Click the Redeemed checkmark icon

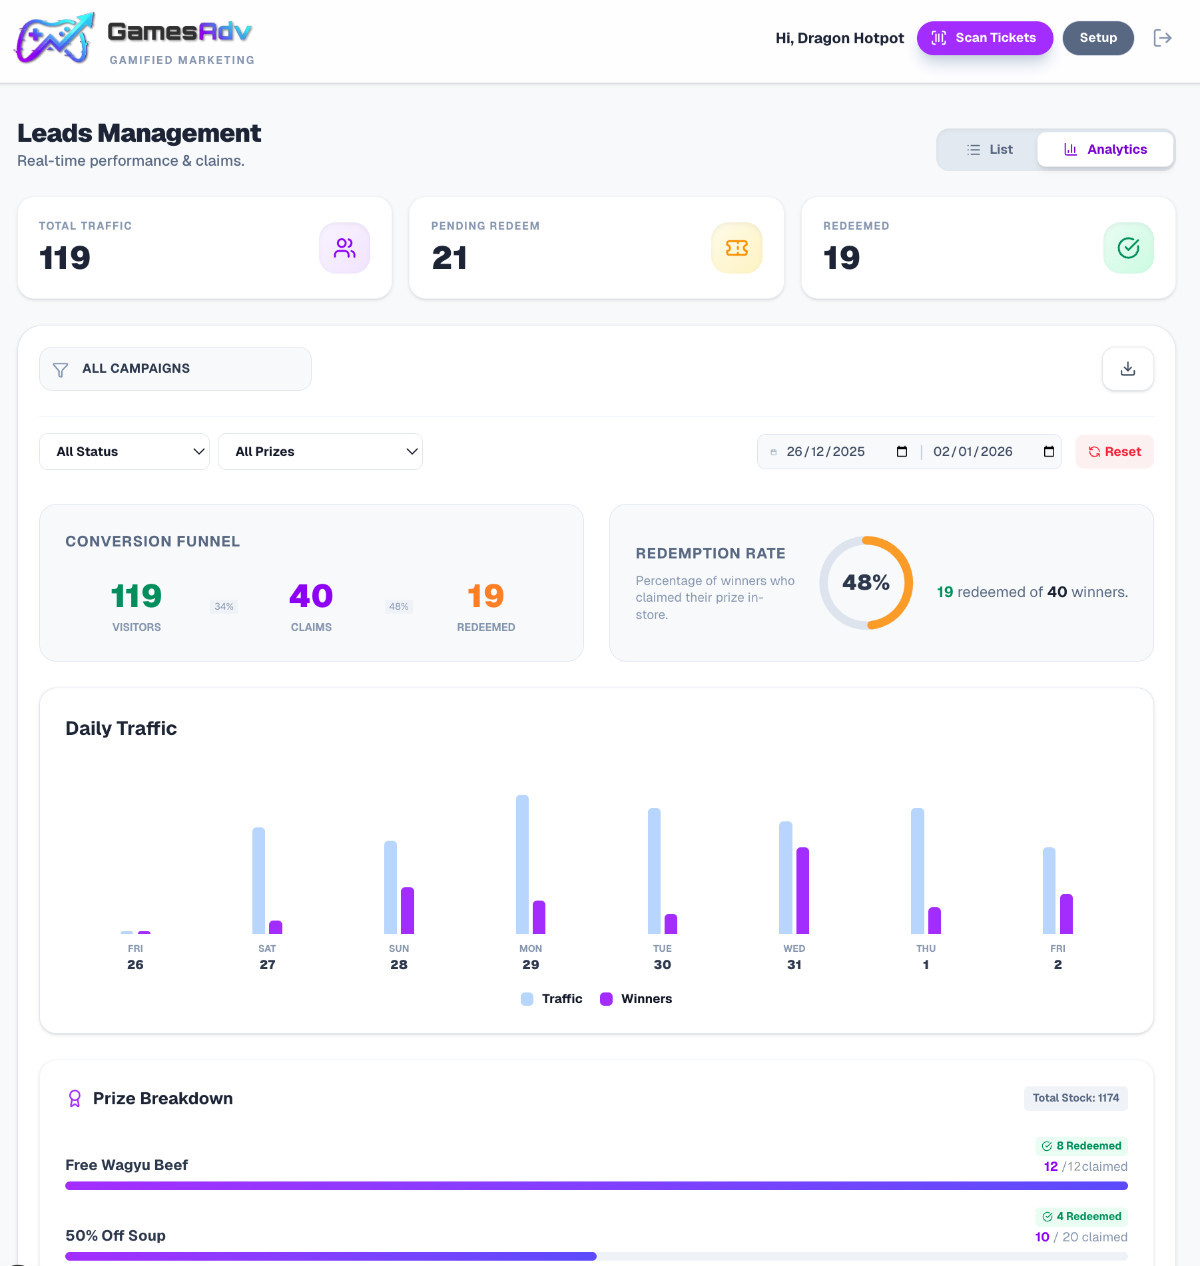coord(1128,248)
